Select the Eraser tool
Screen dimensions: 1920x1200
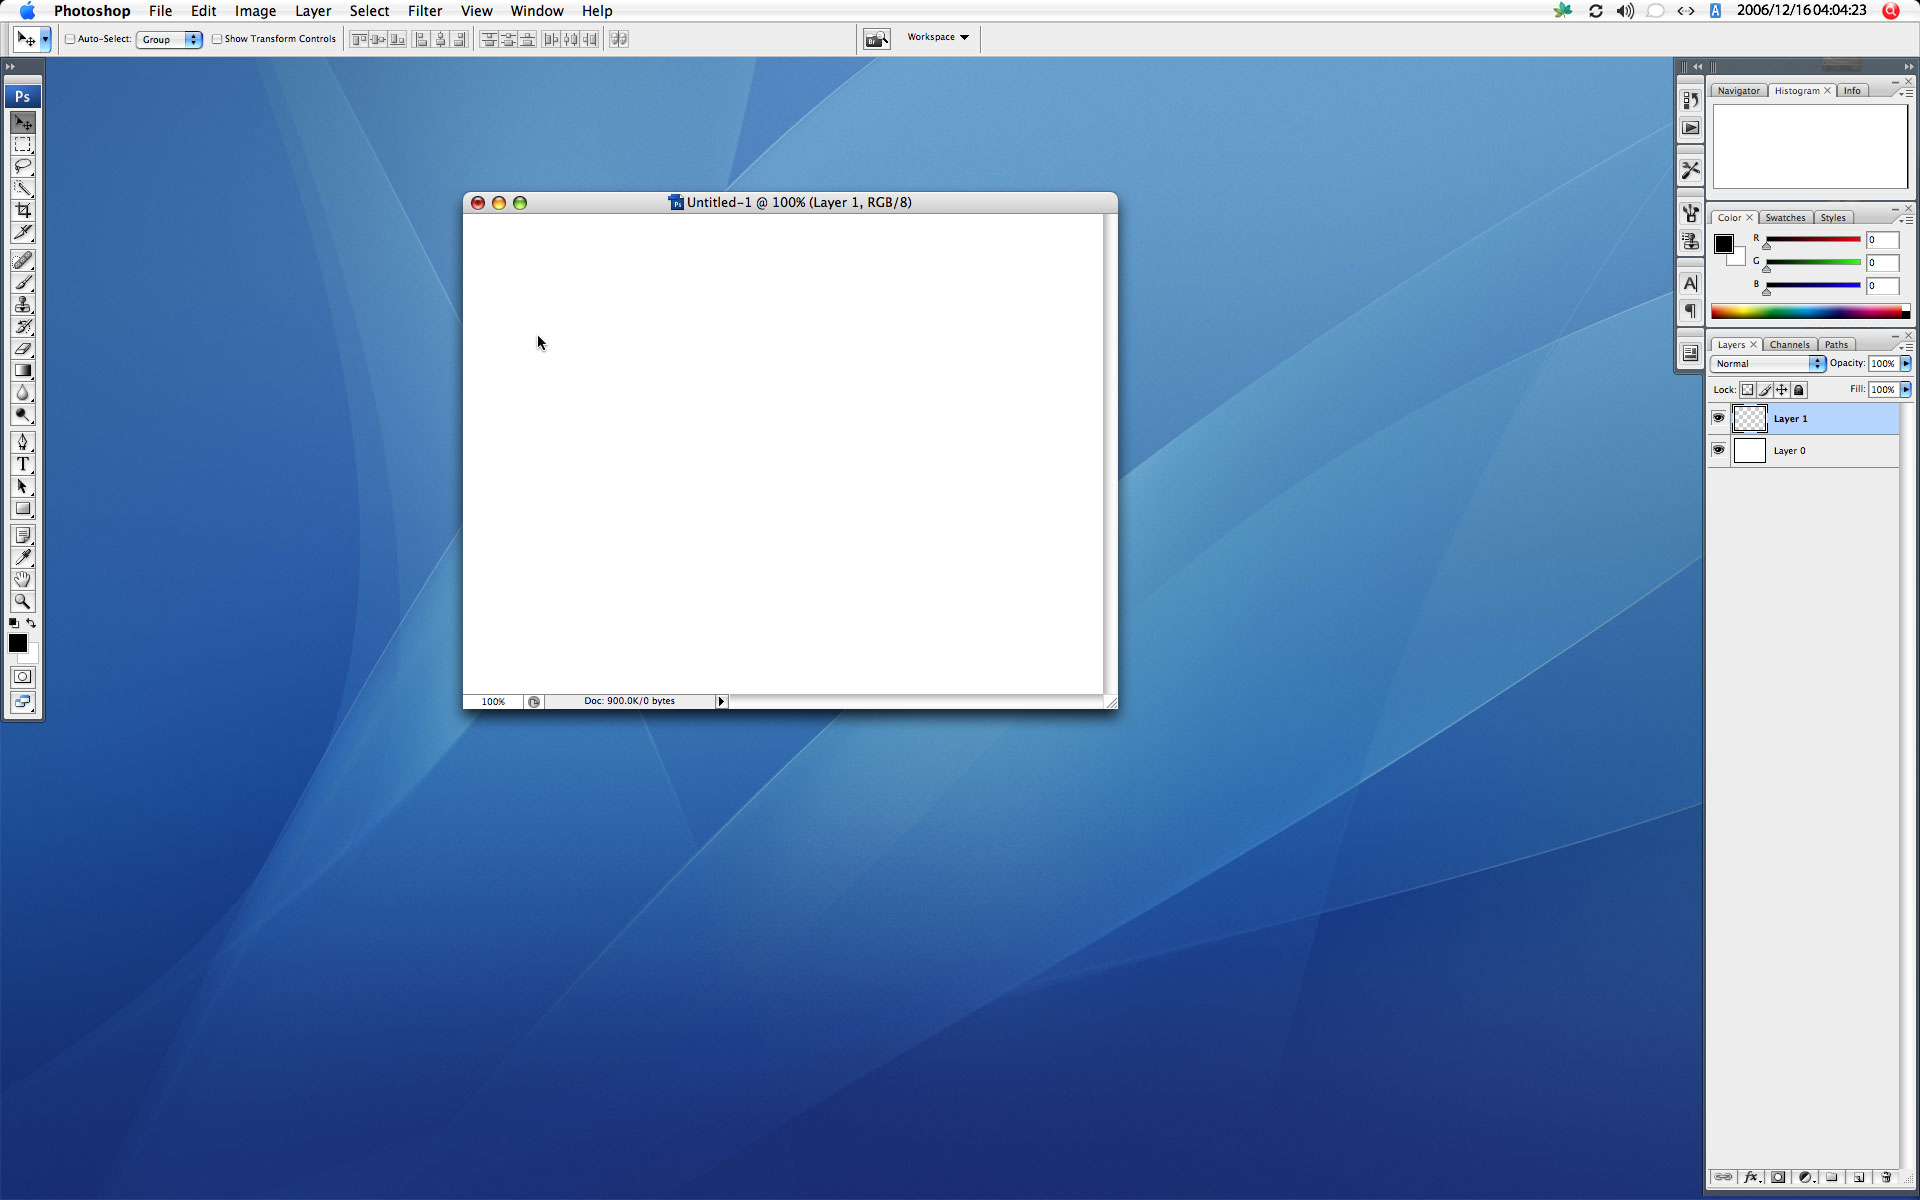pyautogui.click(x=23, y=349)
